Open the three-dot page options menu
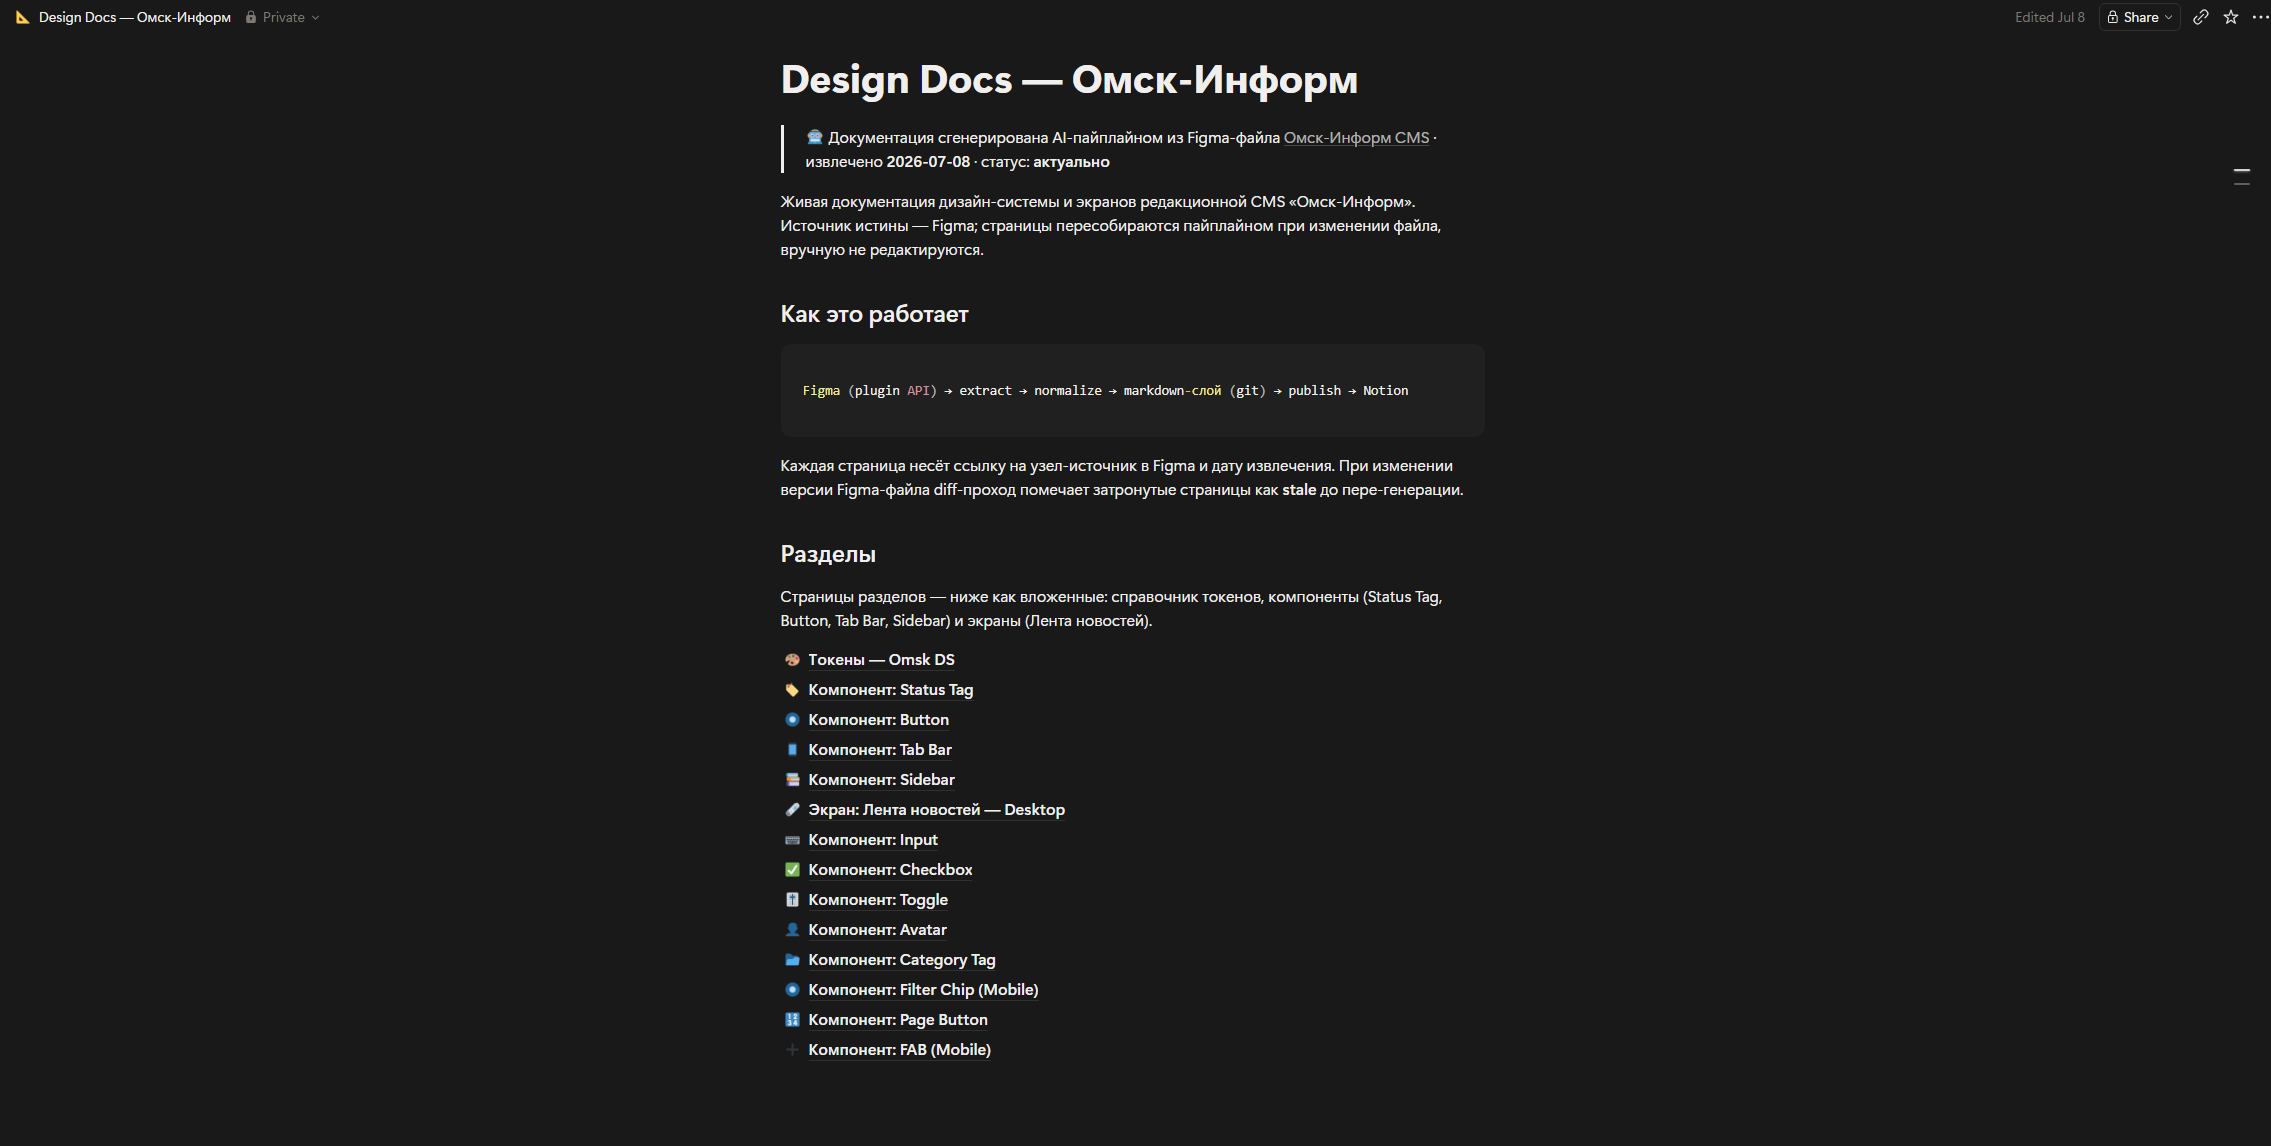 2260,17
